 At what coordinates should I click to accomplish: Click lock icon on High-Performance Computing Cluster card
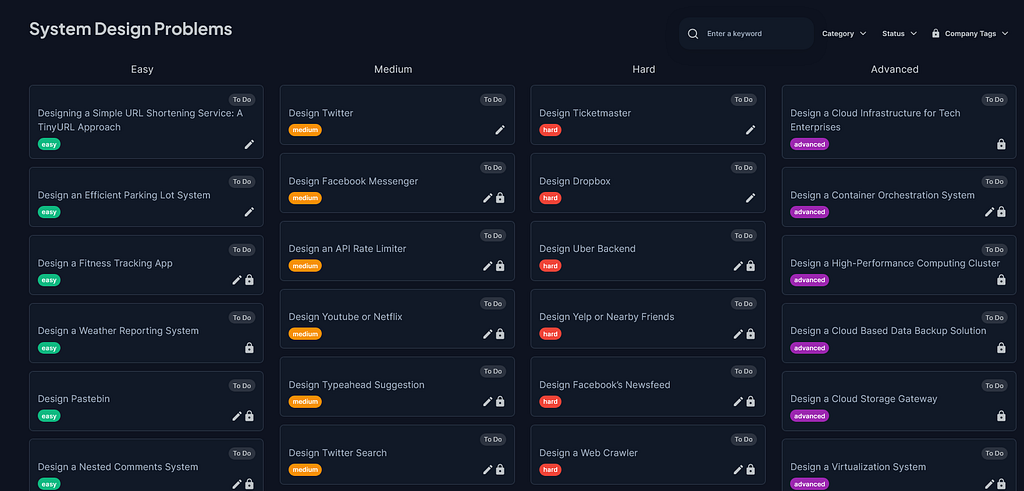(1001, 280)
